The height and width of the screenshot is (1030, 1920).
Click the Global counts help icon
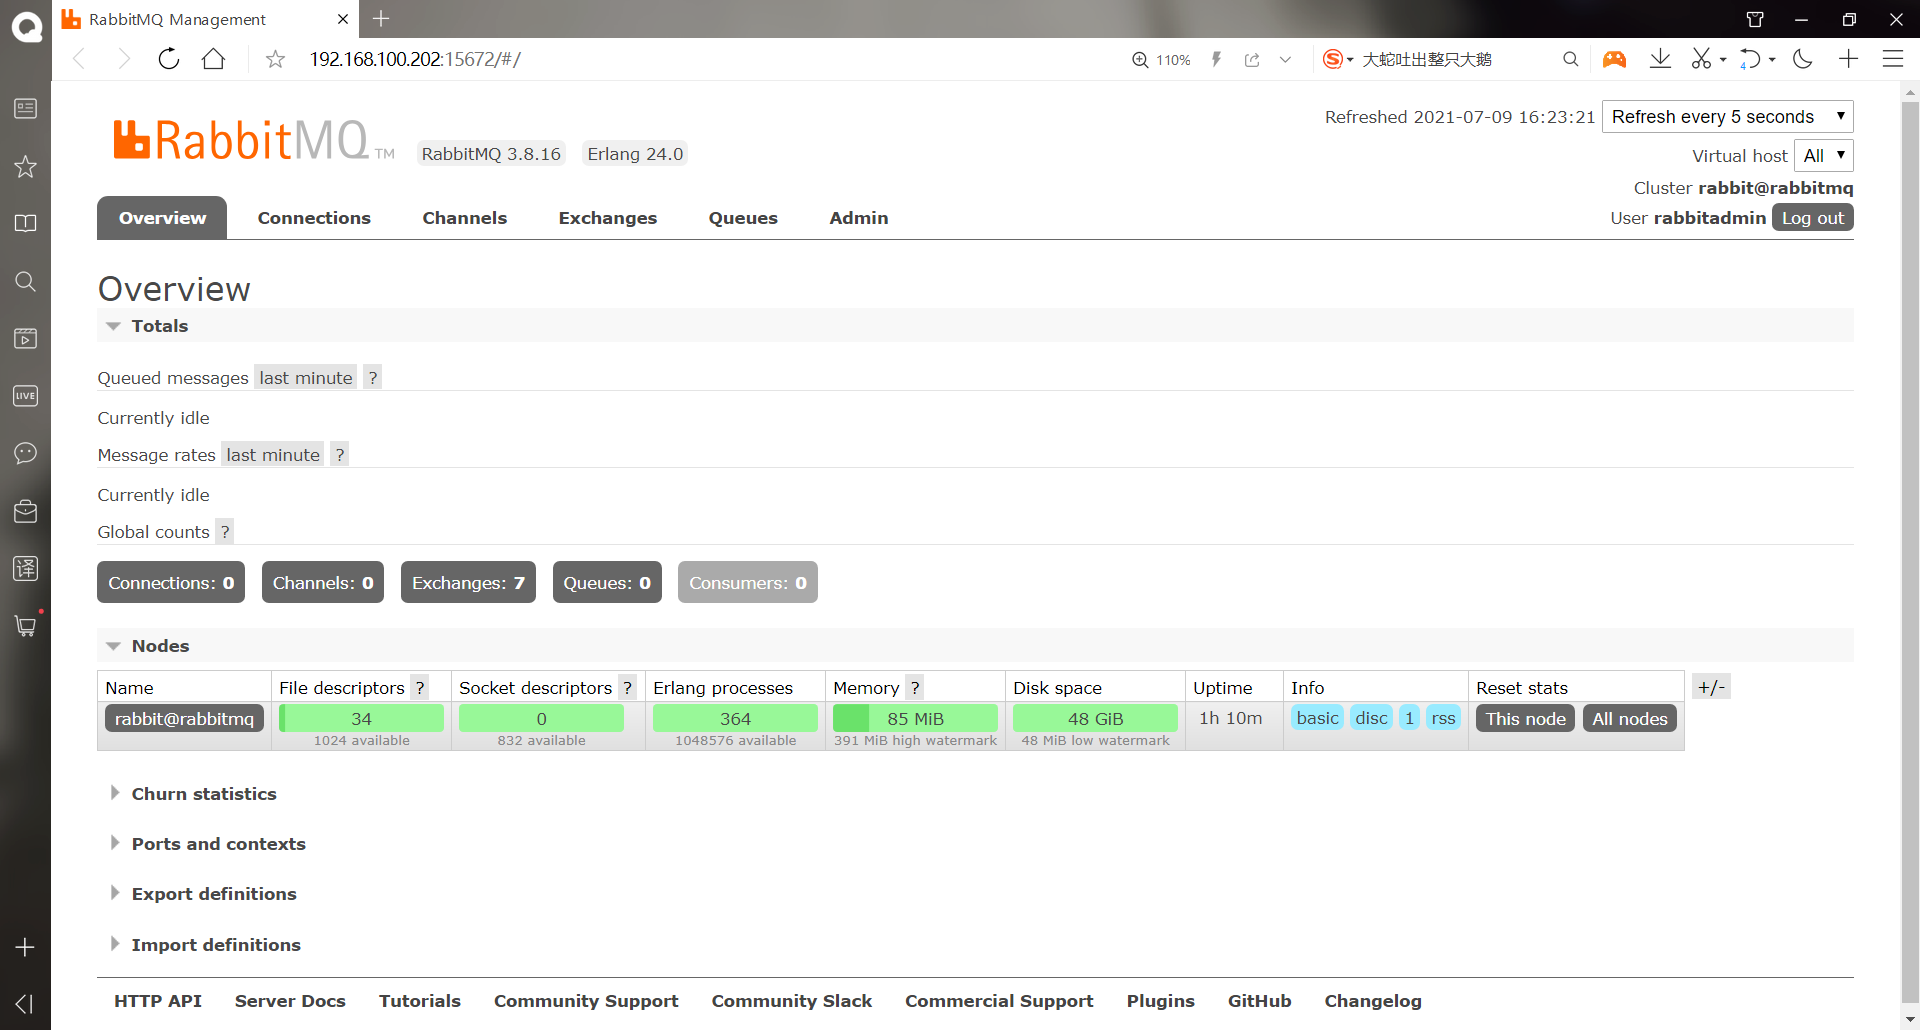tap(224, 531)
